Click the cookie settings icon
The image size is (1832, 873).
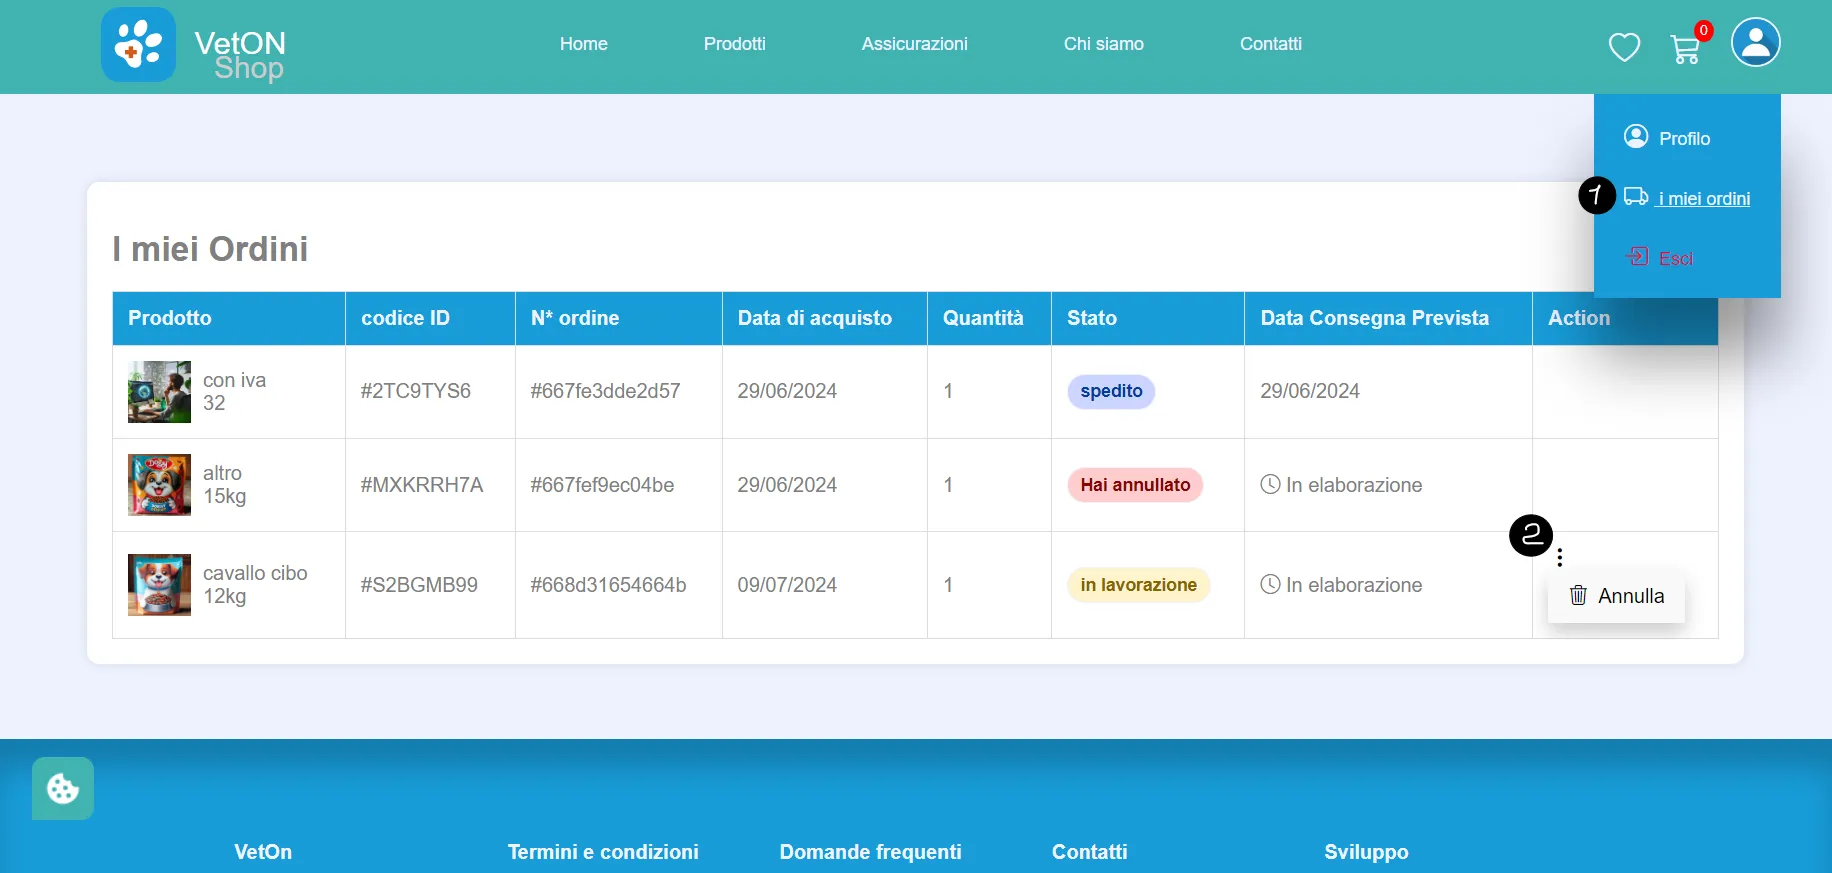click(x=63, y=788)
